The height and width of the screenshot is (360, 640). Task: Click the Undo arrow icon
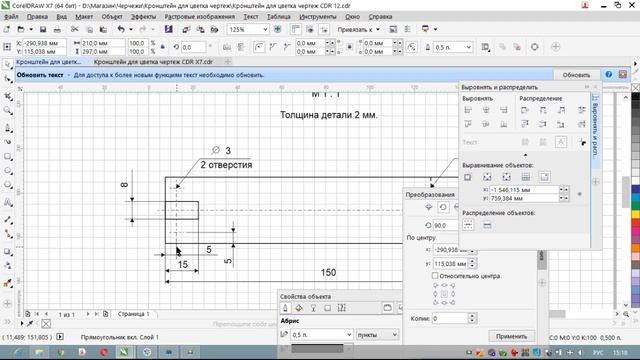[121, 29]
